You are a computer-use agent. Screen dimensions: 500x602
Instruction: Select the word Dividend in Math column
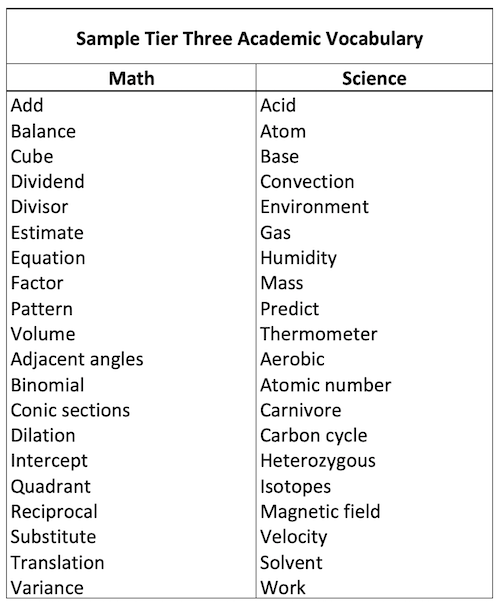(47, 182)
